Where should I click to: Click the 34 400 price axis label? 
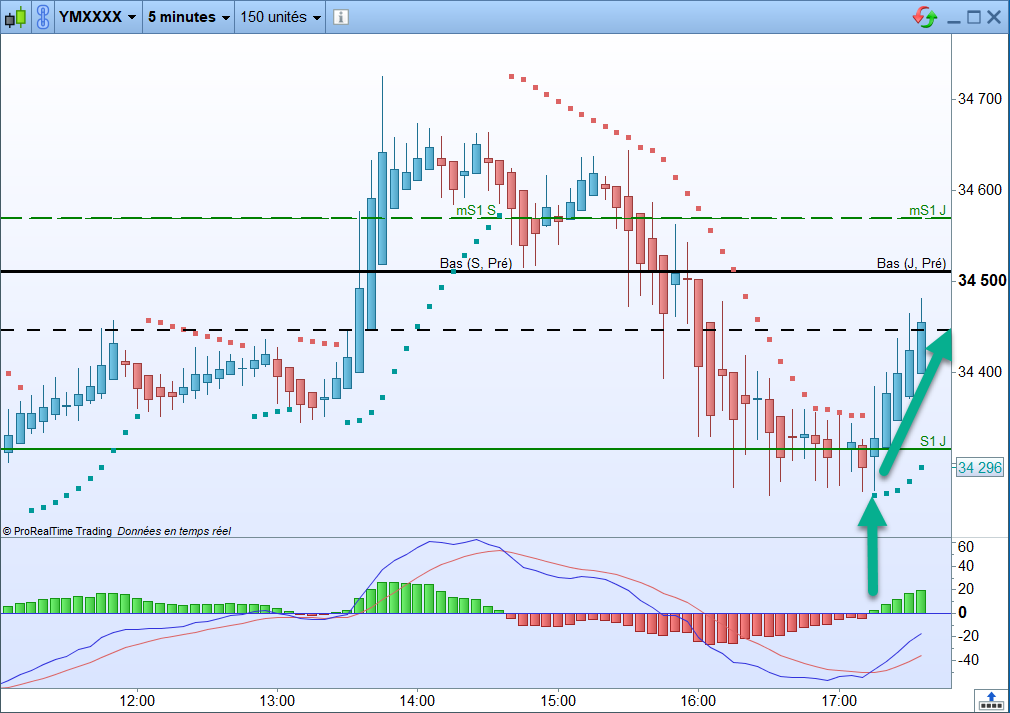980,372
